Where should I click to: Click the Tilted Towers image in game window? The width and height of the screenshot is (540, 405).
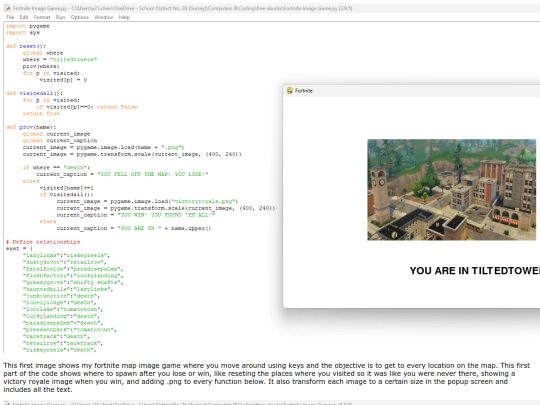[451, 190]
